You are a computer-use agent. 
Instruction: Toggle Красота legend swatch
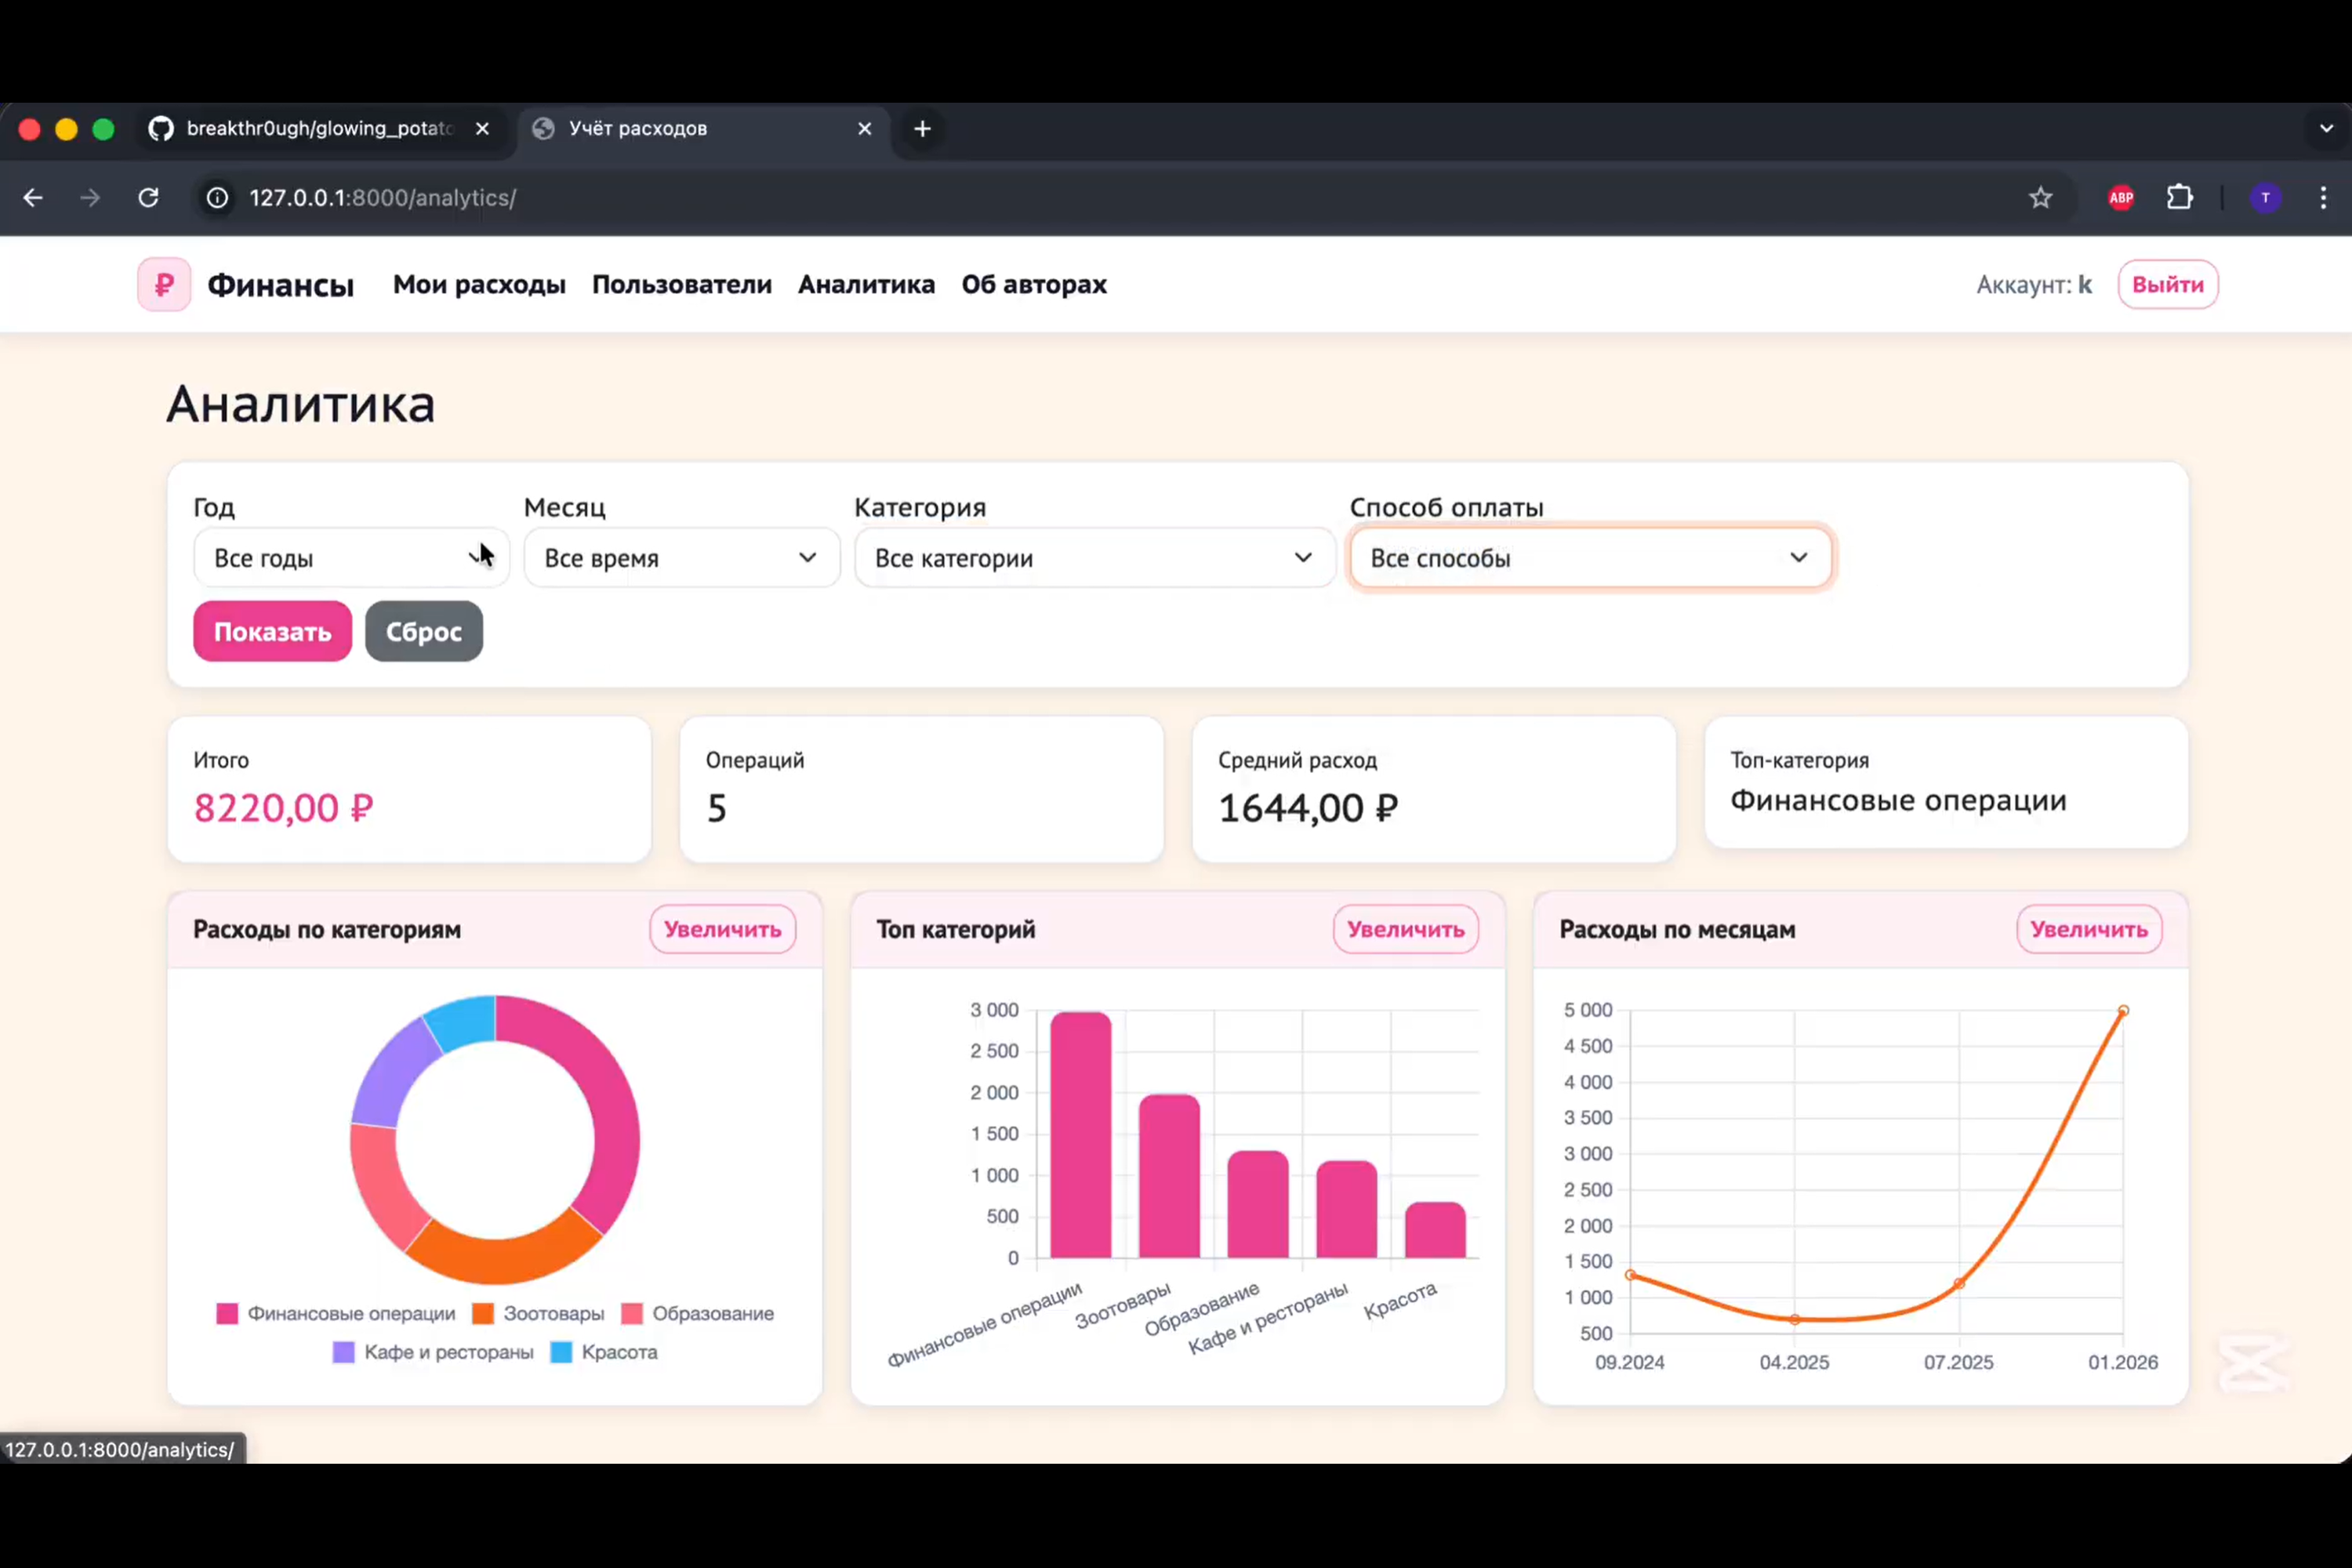pyautogui.click(x=562, y=1352)
